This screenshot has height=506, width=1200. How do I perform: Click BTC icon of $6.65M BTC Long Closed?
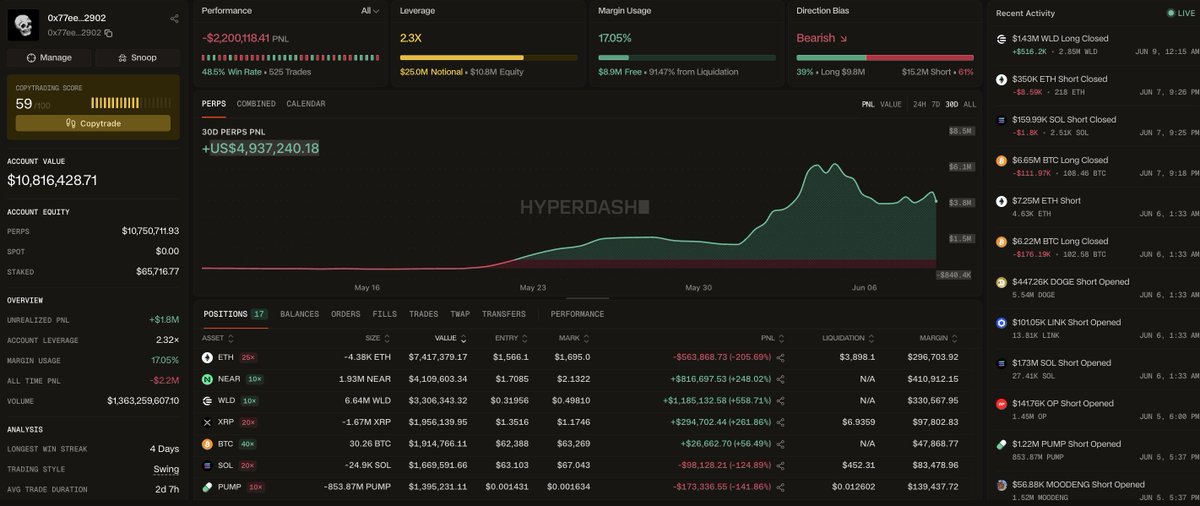(1001, 160)
